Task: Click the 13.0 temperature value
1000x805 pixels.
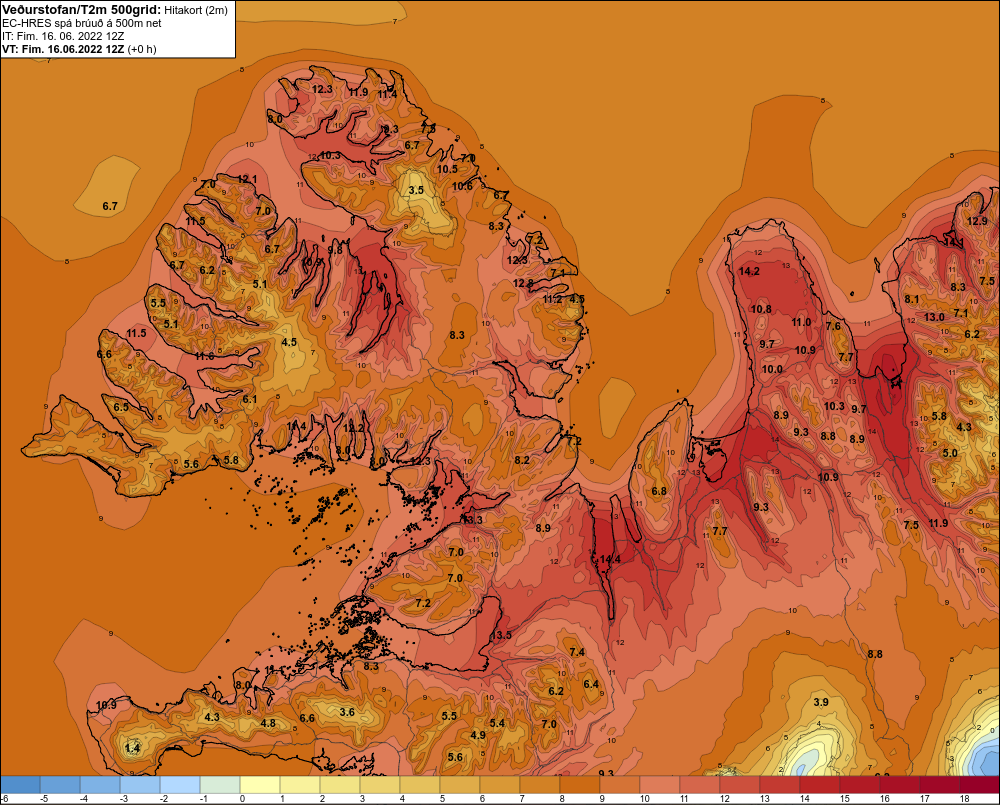Action: click(934, 317)
